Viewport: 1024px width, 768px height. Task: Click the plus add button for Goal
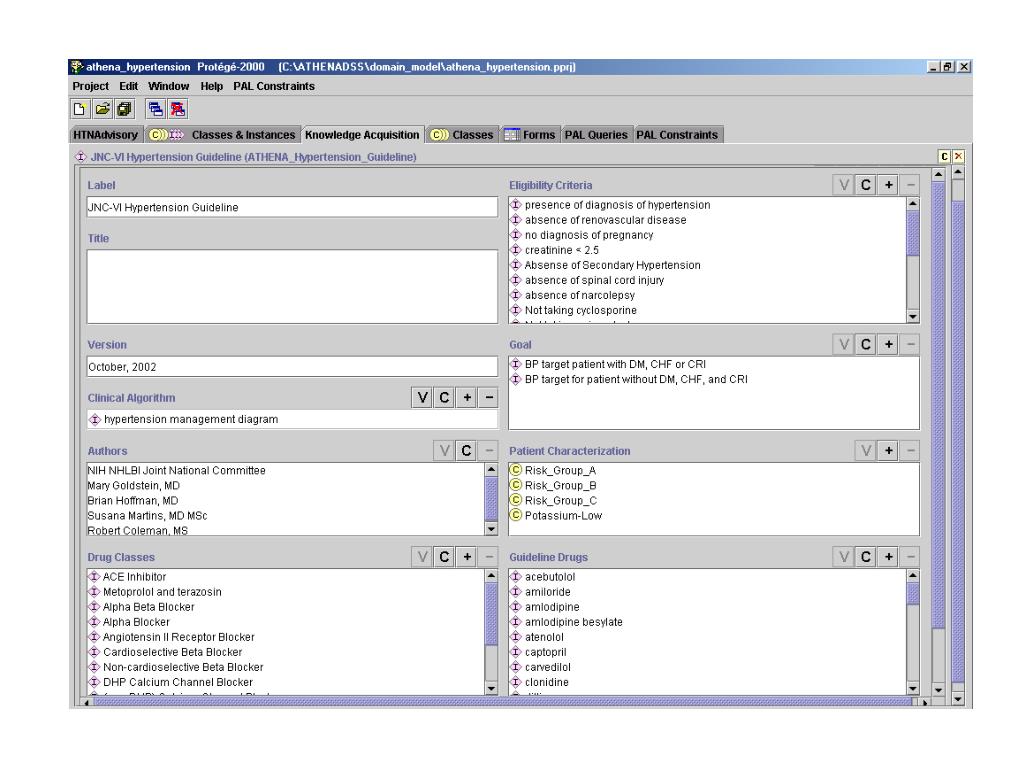pos(888,344)
